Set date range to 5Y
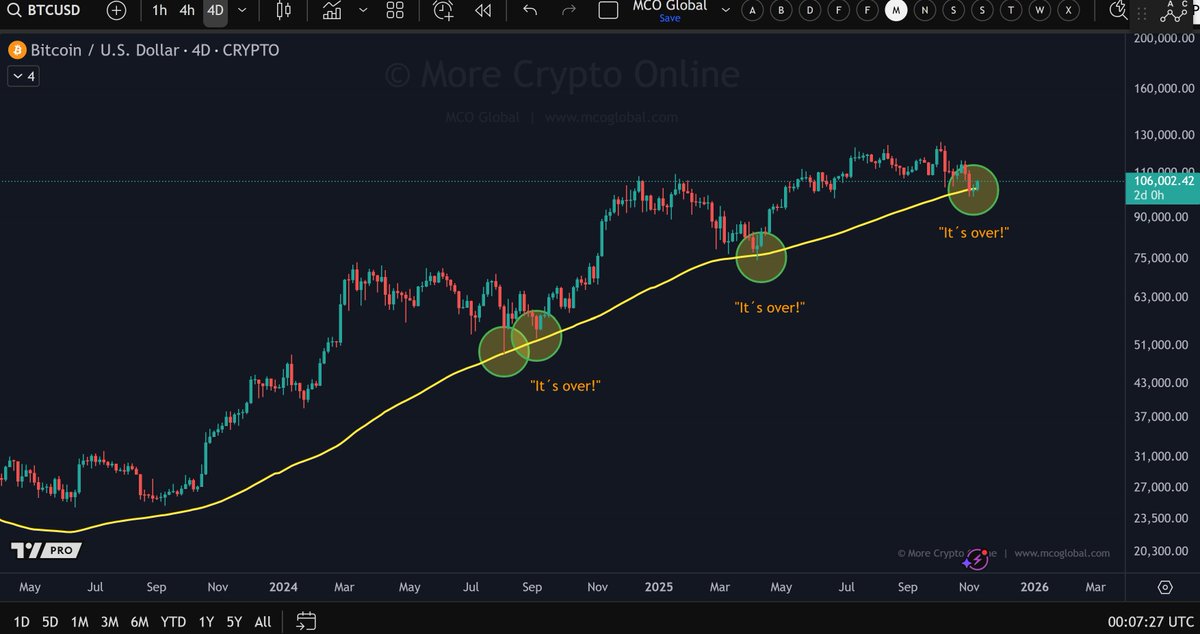 tap(234, 621)
